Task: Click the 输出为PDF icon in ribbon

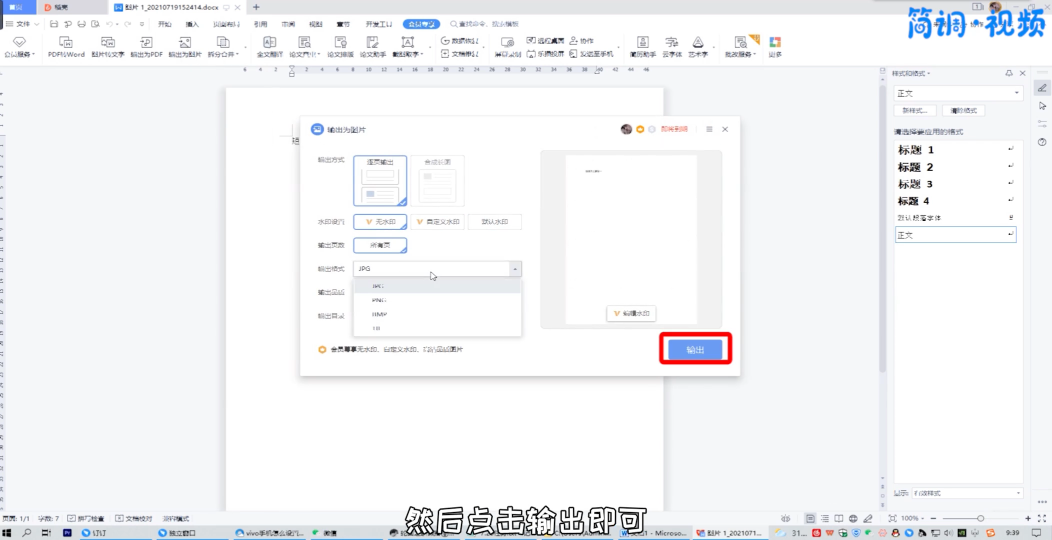Action: click(146, 46)
